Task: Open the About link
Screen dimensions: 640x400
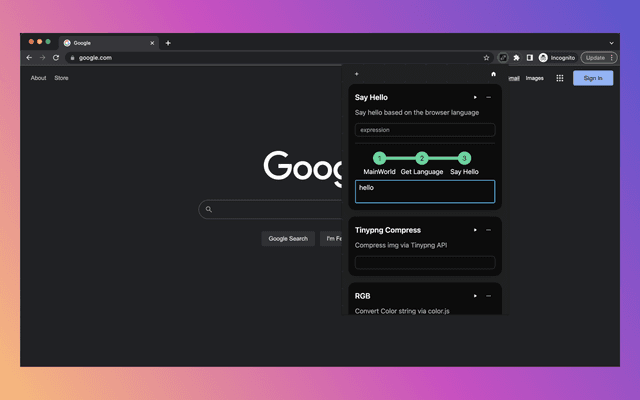Action: (x=38, y=78)
